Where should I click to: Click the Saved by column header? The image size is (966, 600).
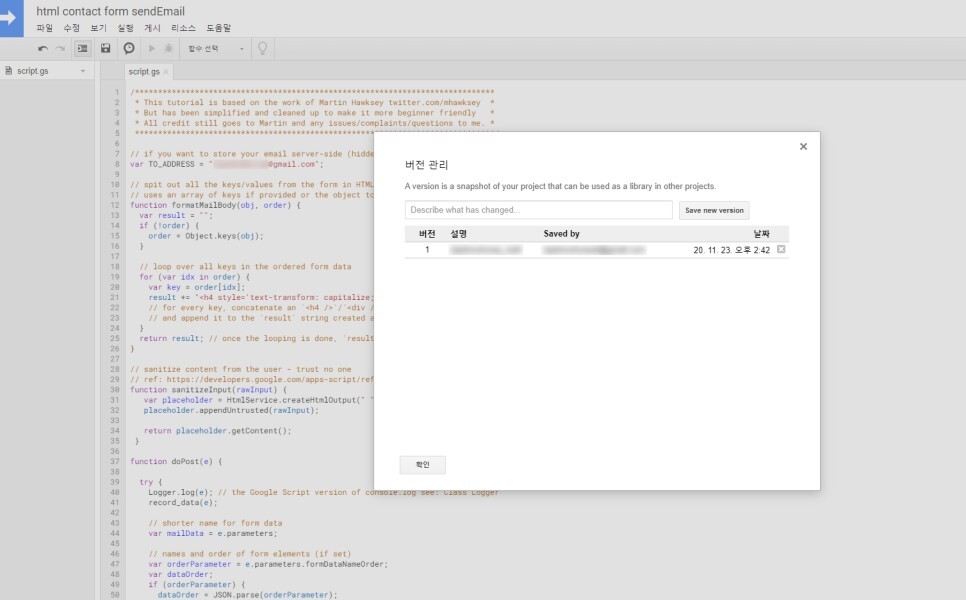(x=561, y=233)
